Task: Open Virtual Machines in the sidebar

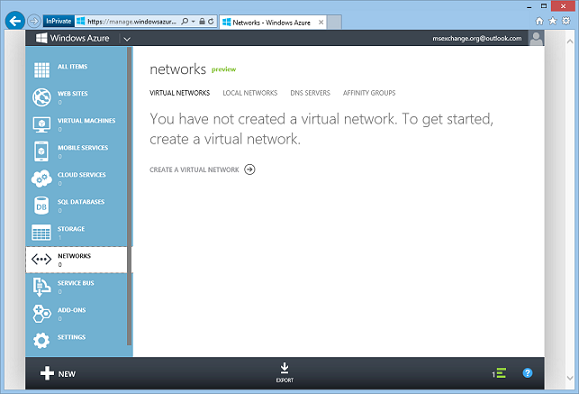Action: tap(76, 124)
